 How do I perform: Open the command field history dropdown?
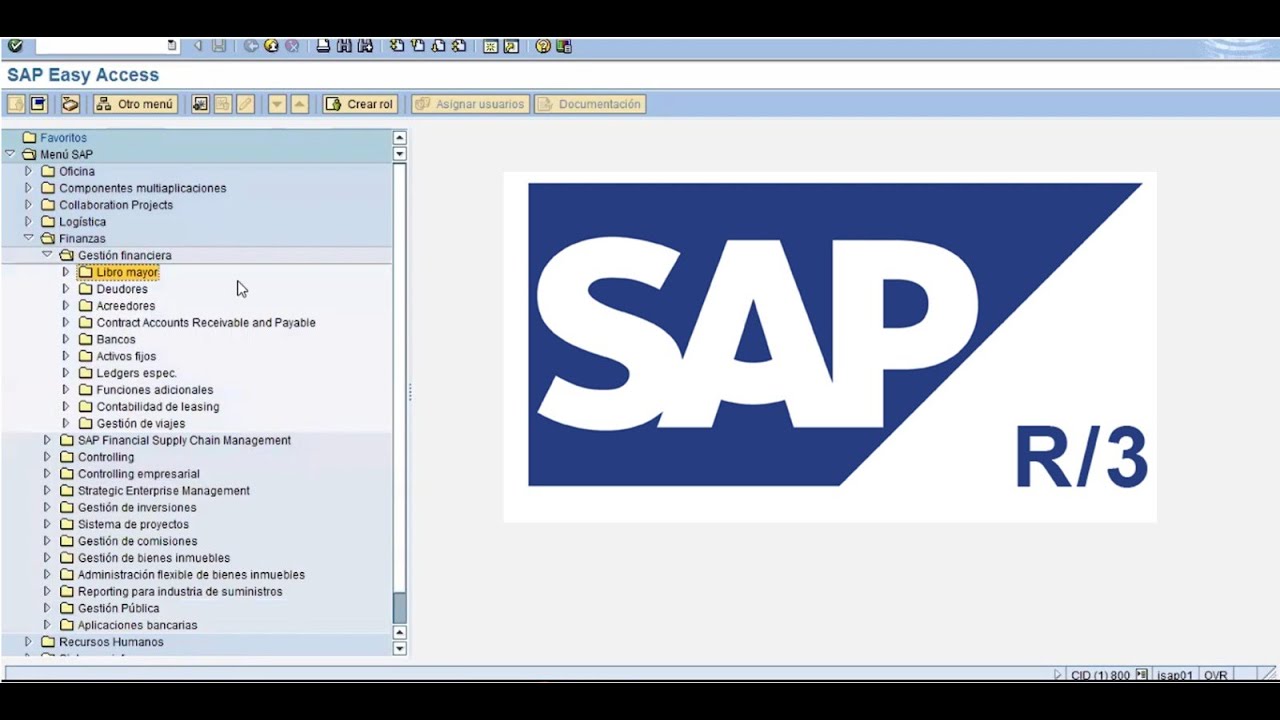172,46
